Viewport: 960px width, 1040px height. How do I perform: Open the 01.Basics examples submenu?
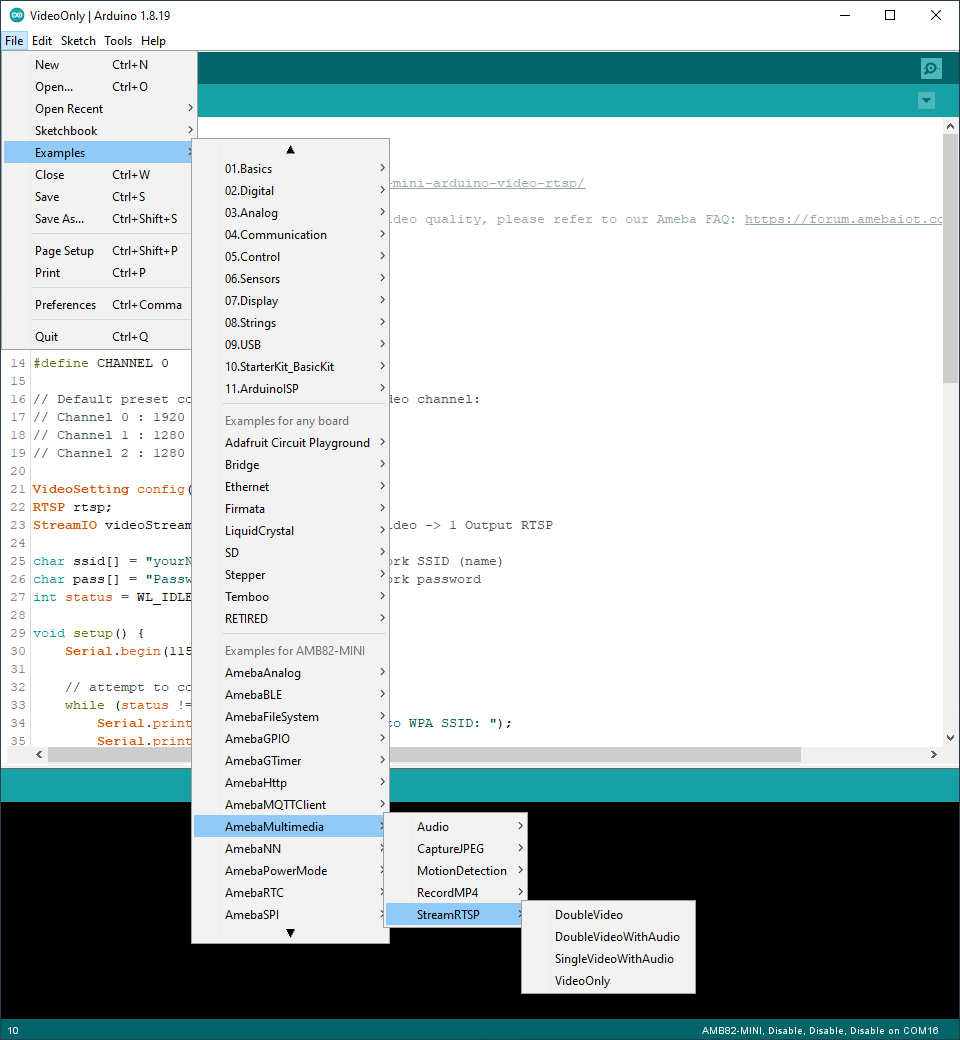pyautogui.click(x=248, y=169)
